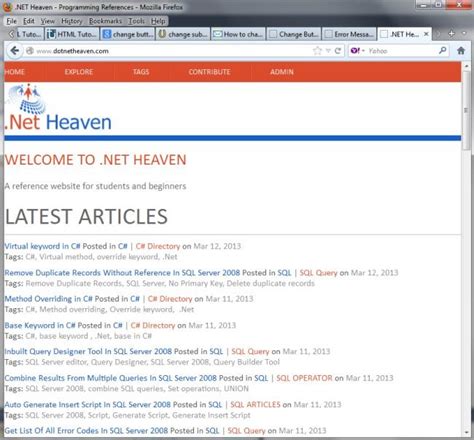Open the View menu
This screenshot has height=440, width=474.
point(48,21)
